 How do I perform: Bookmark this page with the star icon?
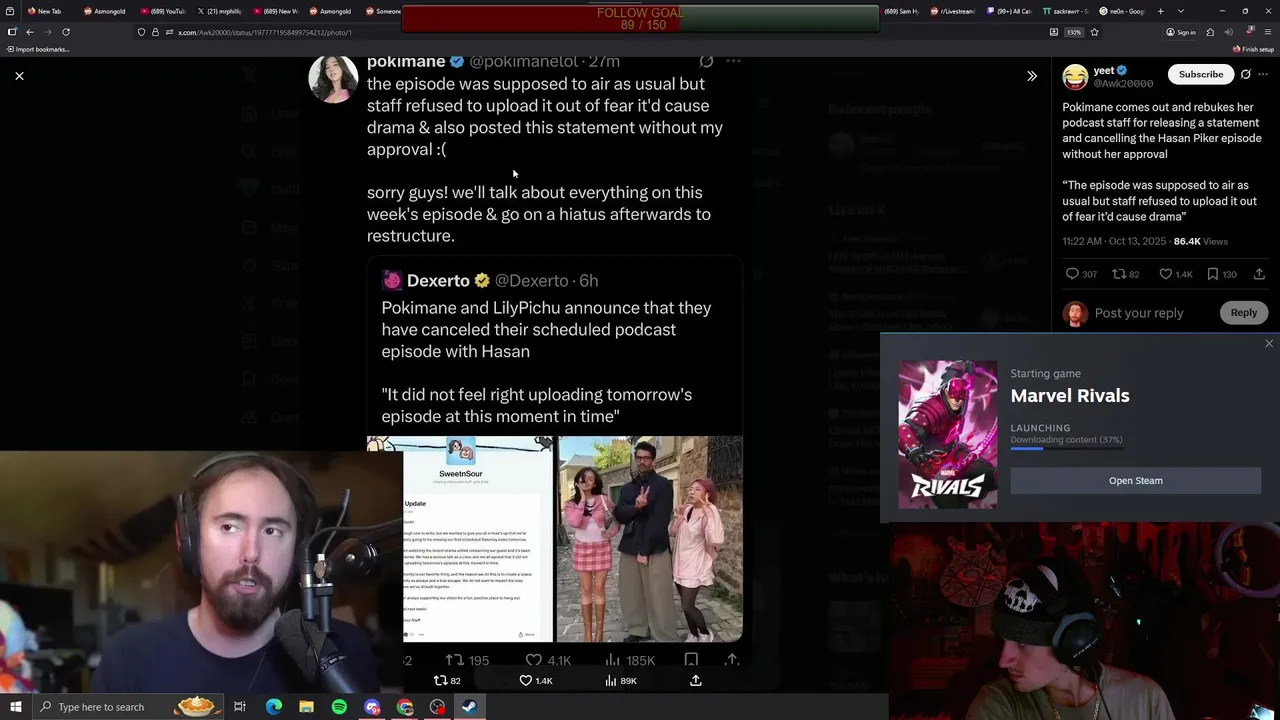tap(1094, 32)
